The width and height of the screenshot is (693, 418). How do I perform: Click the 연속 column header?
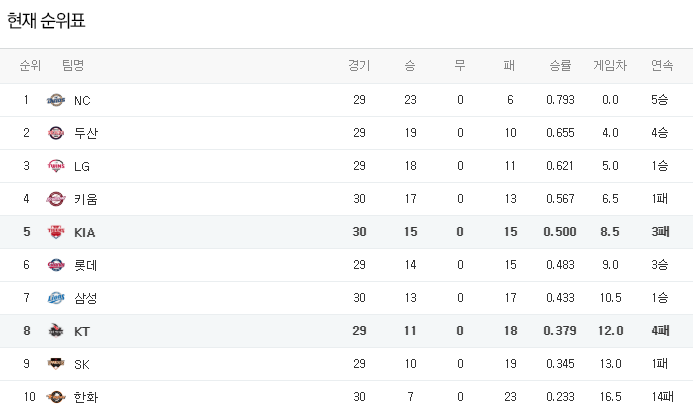pyautogui.click(x=661, y=66)
